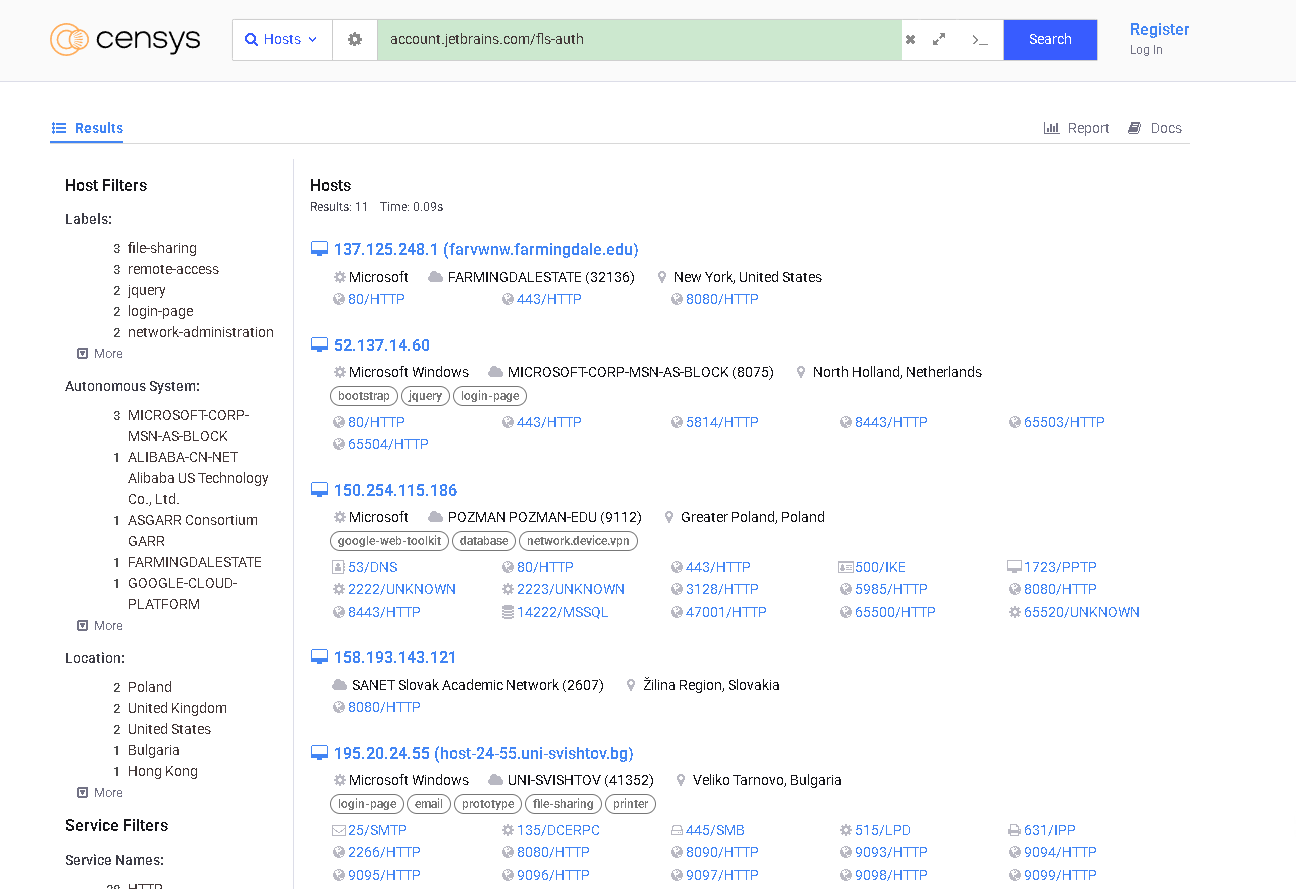Click the card icon beside 500/IKE
1296x889 pixels.
846,567
